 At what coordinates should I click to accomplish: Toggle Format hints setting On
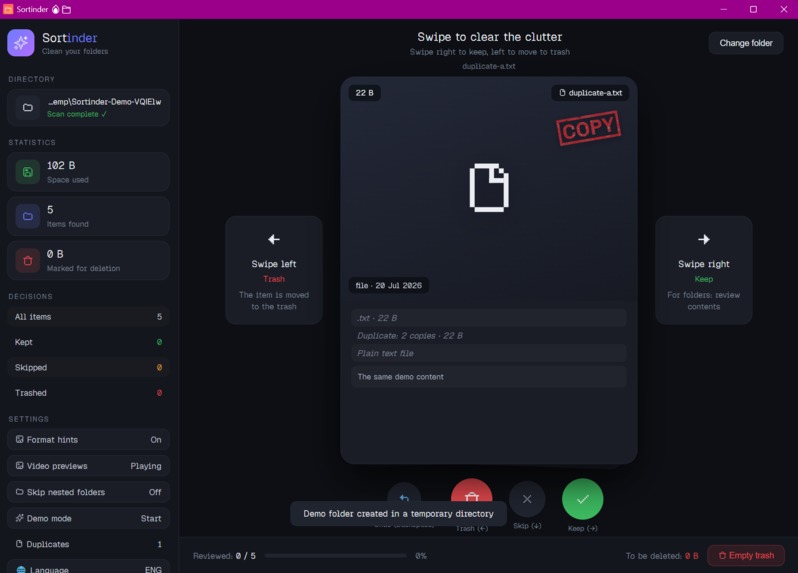(89, 440)
